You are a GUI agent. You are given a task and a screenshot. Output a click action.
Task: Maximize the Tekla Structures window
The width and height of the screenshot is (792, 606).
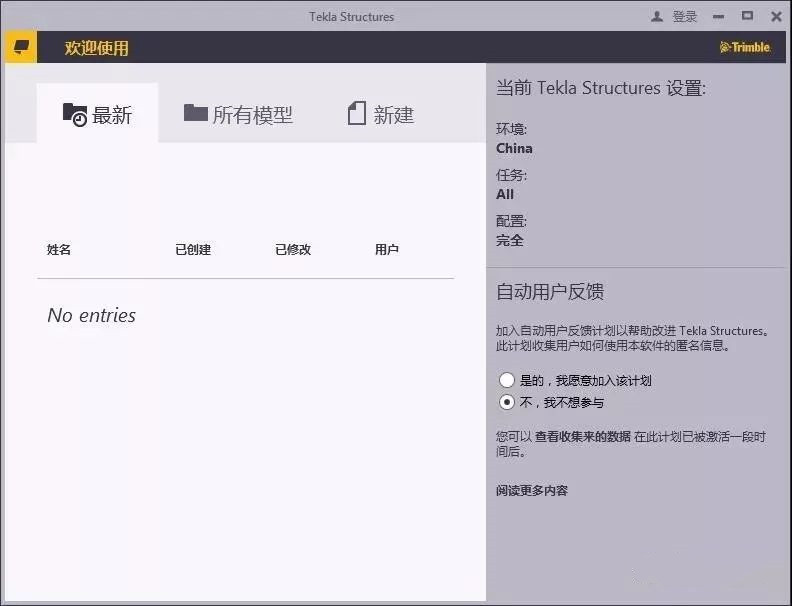tap(747, 16)
